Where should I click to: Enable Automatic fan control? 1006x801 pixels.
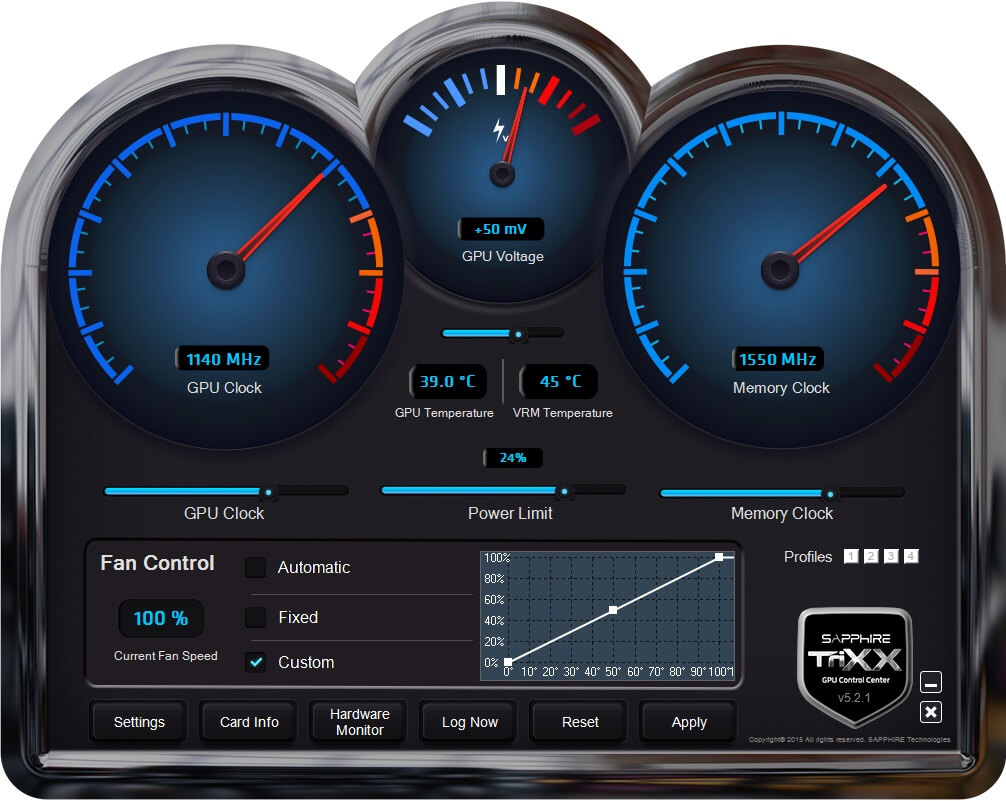coord(256,567)
